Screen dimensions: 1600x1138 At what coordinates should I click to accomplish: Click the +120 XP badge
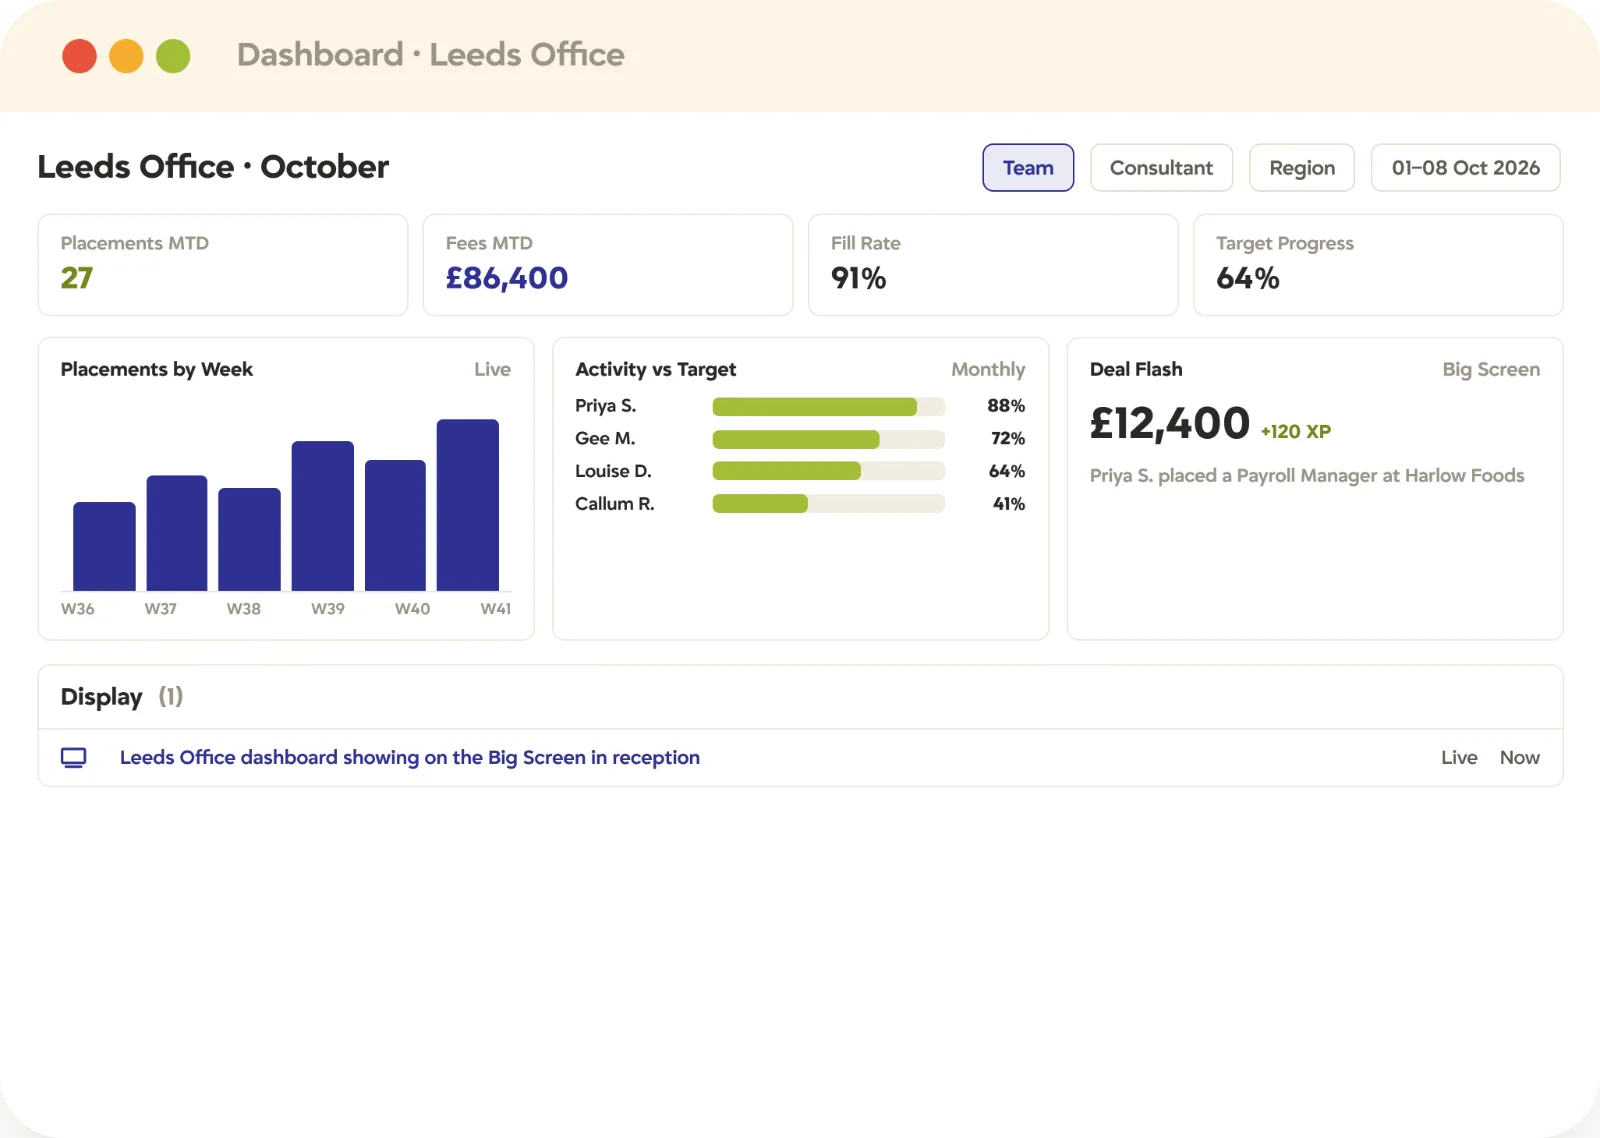(x=1296, y=432)
